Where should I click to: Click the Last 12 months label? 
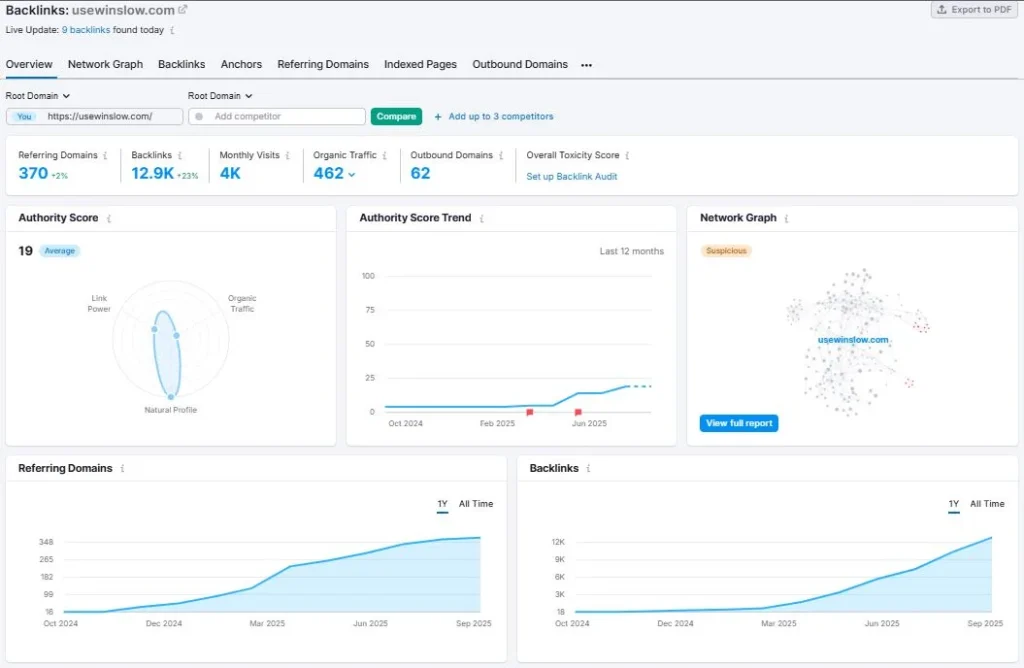[632, 251]
